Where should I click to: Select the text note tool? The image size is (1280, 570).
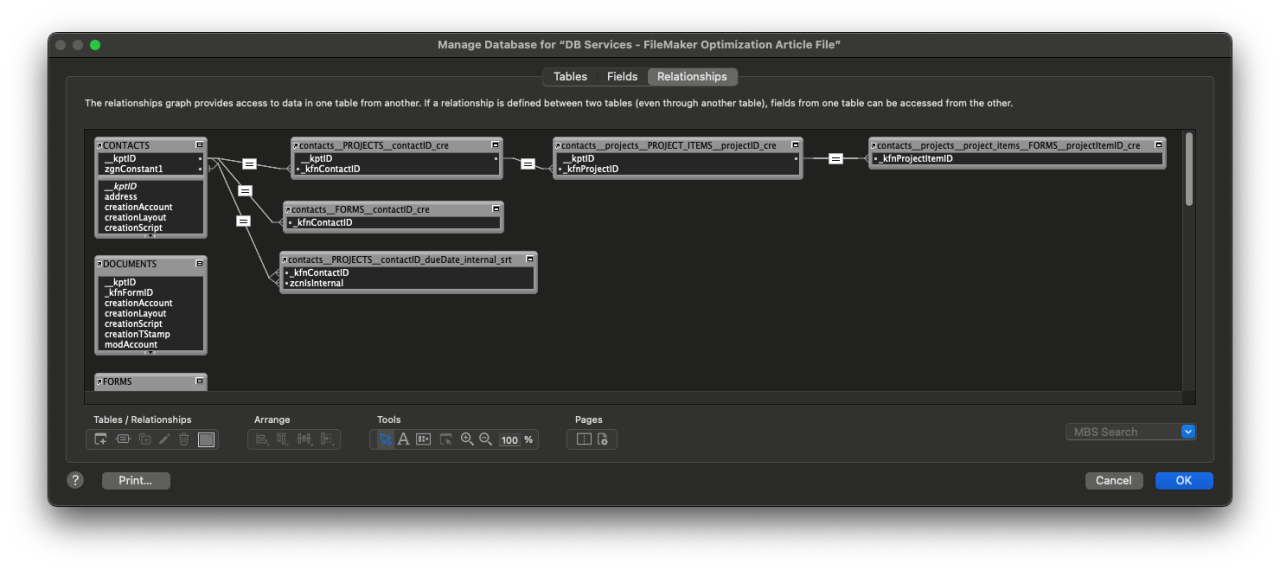[403, 439]
